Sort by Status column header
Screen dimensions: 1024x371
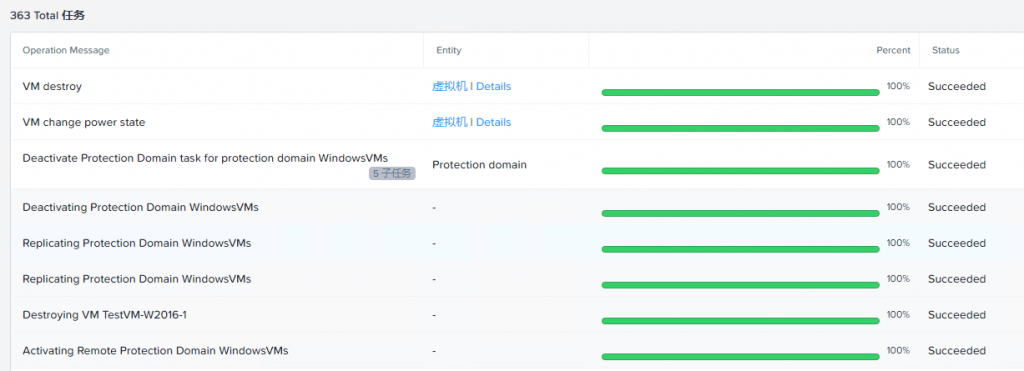click(x=946, y=50)
